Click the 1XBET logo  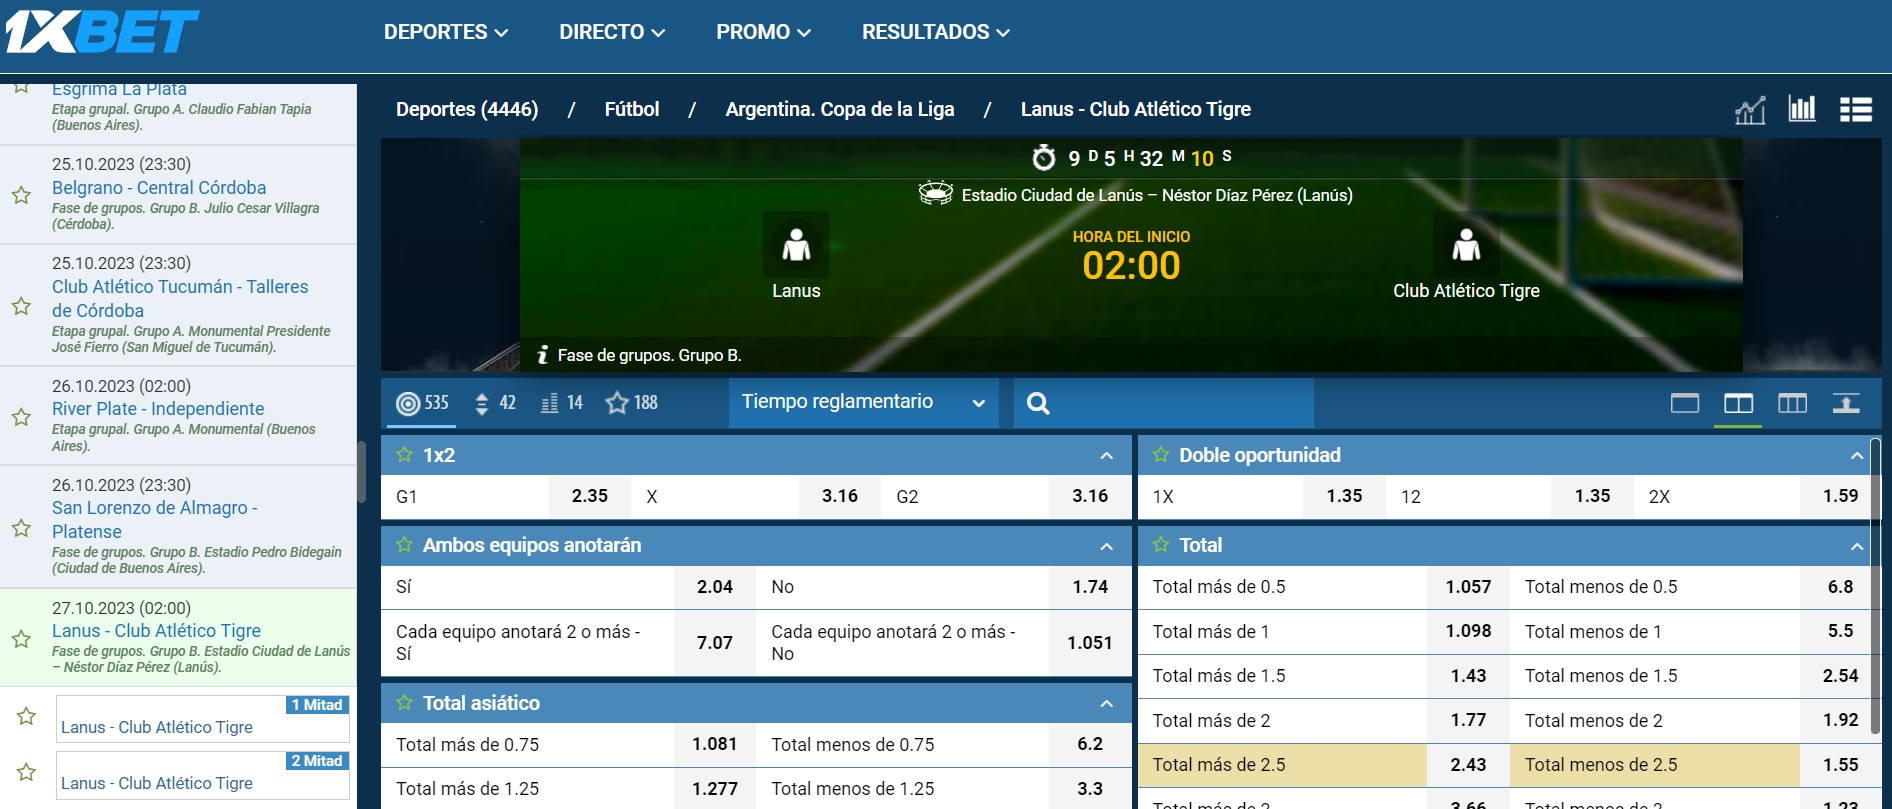pos(102,31)
